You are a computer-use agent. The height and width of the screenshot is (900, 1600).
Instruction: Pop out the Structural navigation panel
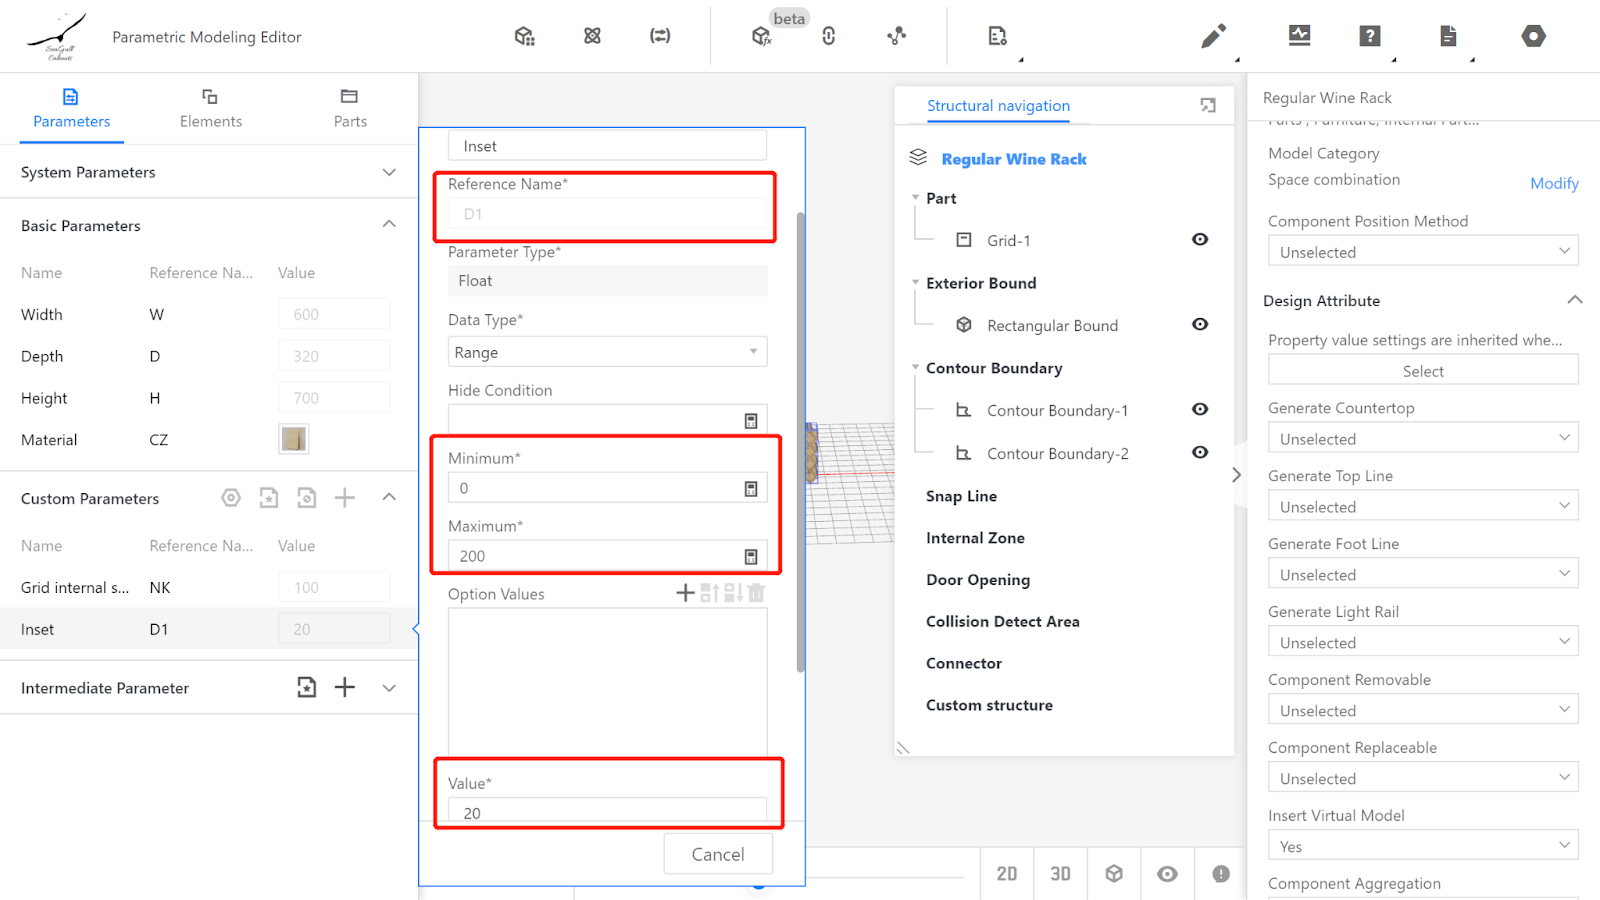pos(1208,106)
